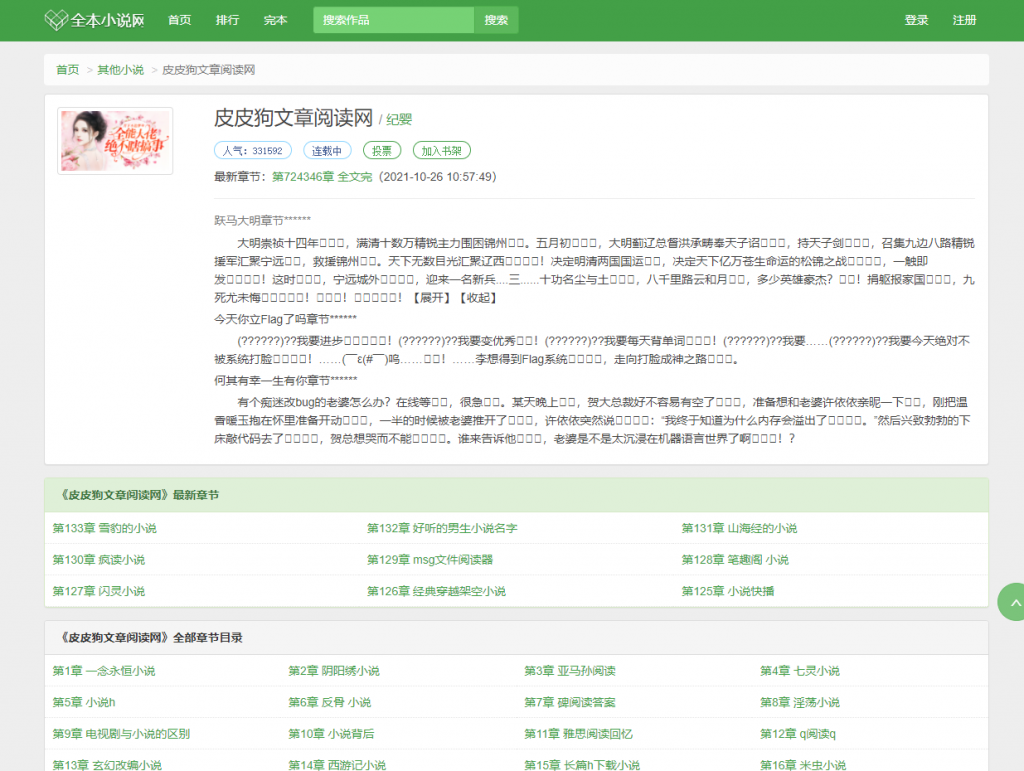Click the 注册 register link
Viewport: 1024px width, 771px height.
click(964, 20)
